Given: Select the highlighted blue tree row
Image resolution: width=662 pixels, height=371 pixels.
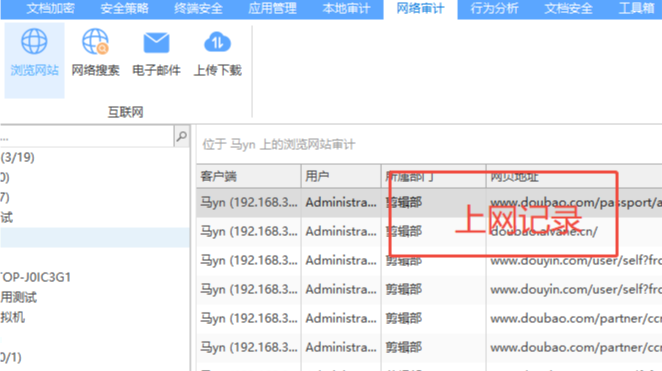Looking at the screenshot, I should (95, 237).
